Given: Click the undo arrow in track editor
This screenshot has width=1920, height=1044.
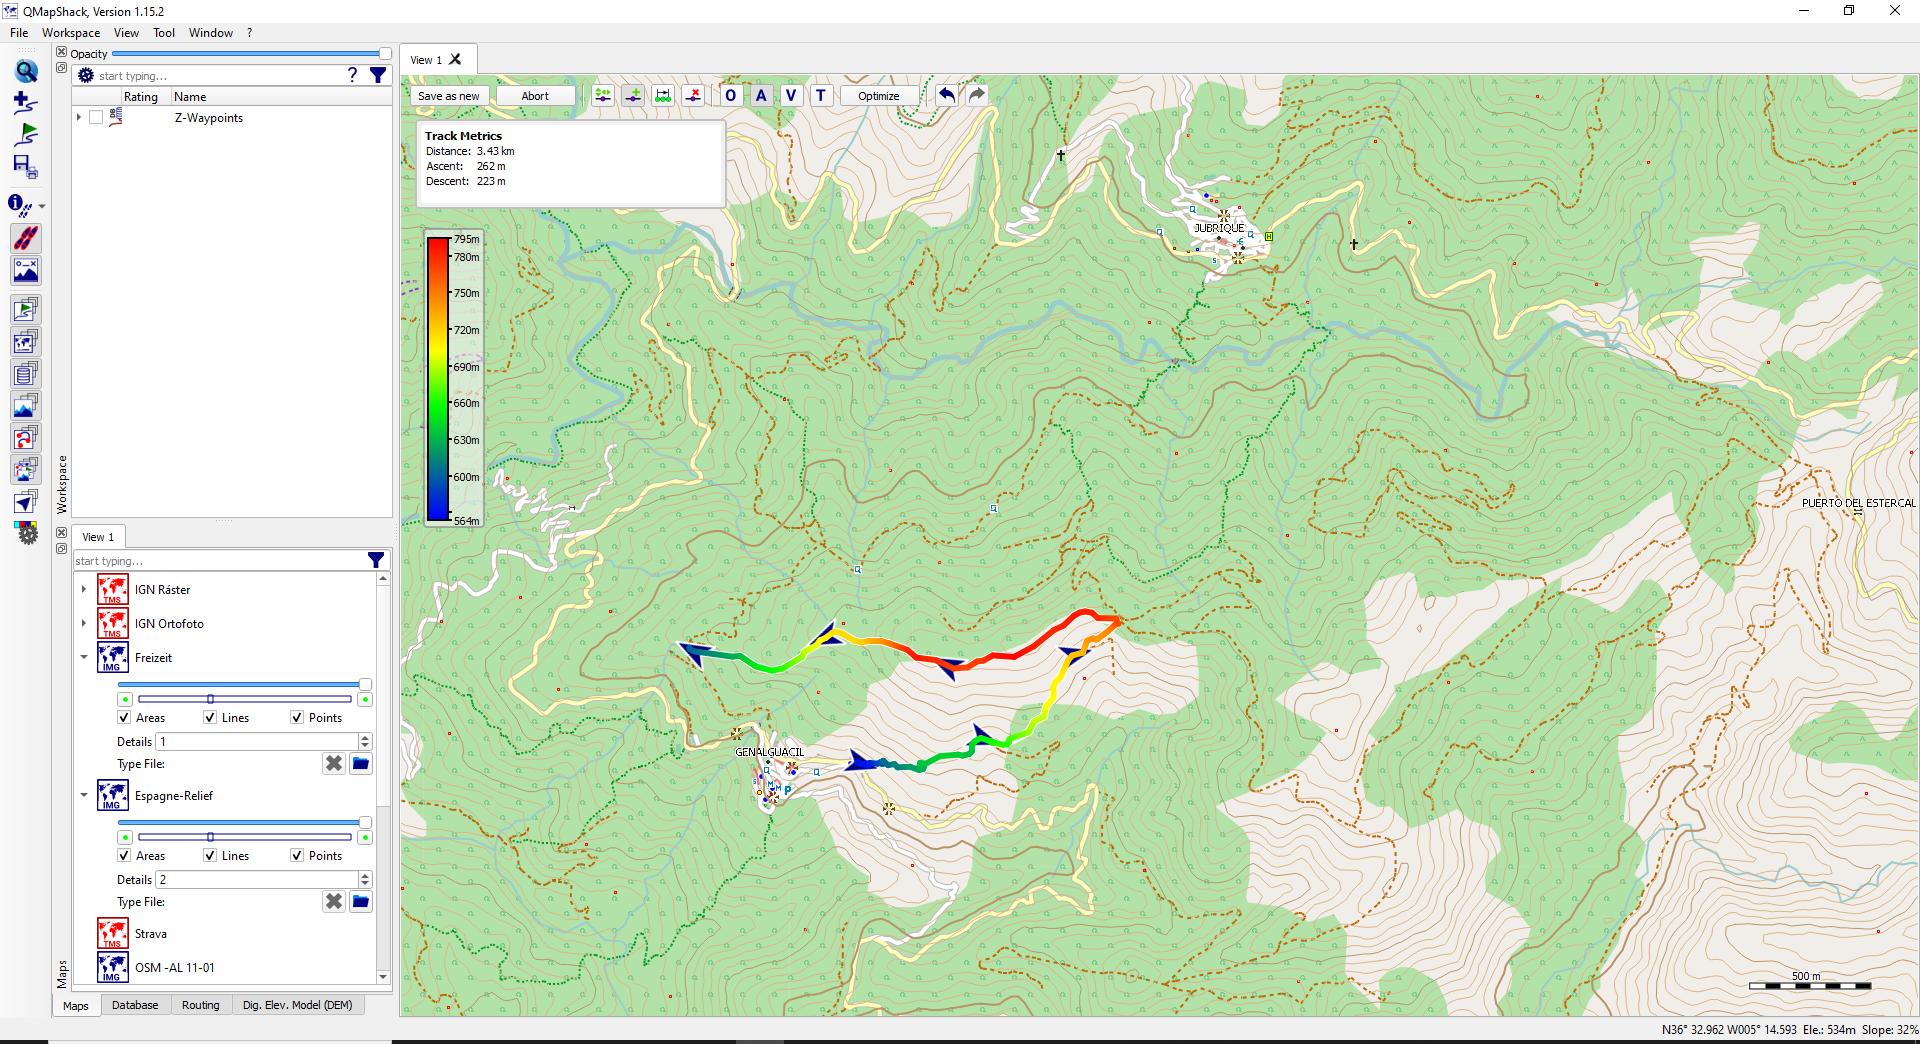Looking at the screenshot, I should pos(946,94).
